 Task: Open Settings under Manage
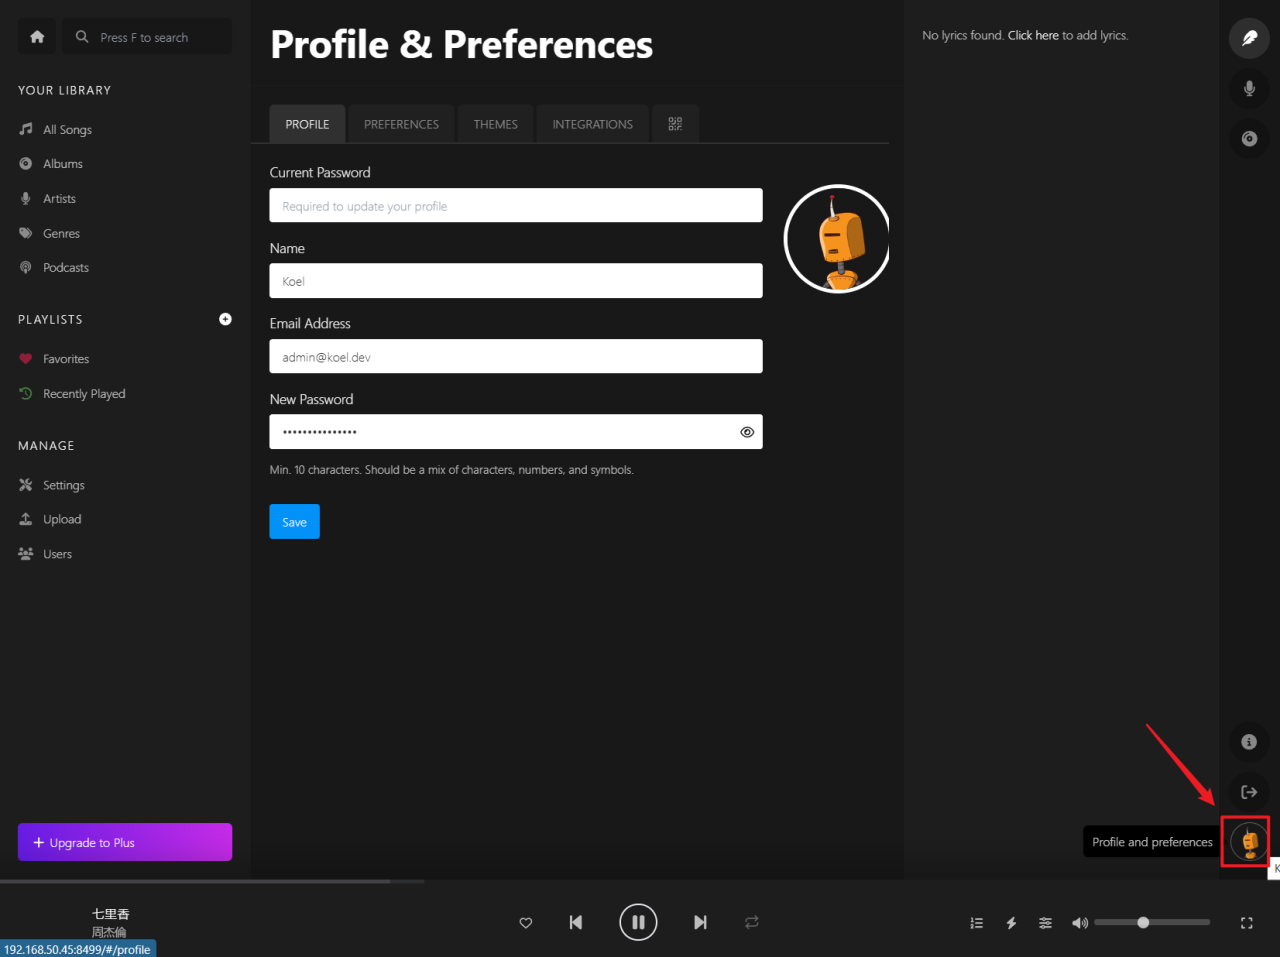63,485
